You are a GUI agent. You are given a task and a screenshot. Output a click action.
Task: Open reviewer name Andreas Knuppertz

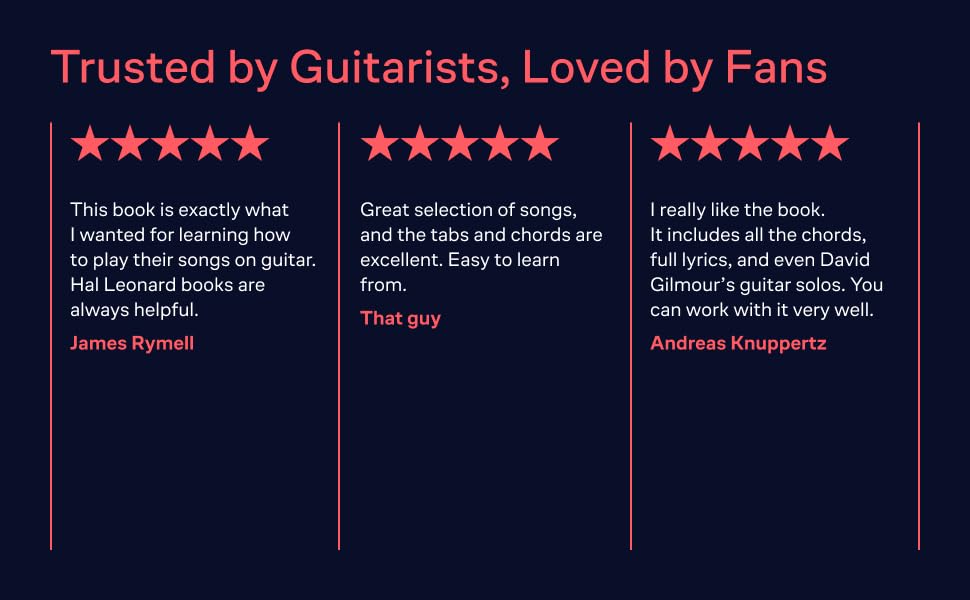coord(738,343)
